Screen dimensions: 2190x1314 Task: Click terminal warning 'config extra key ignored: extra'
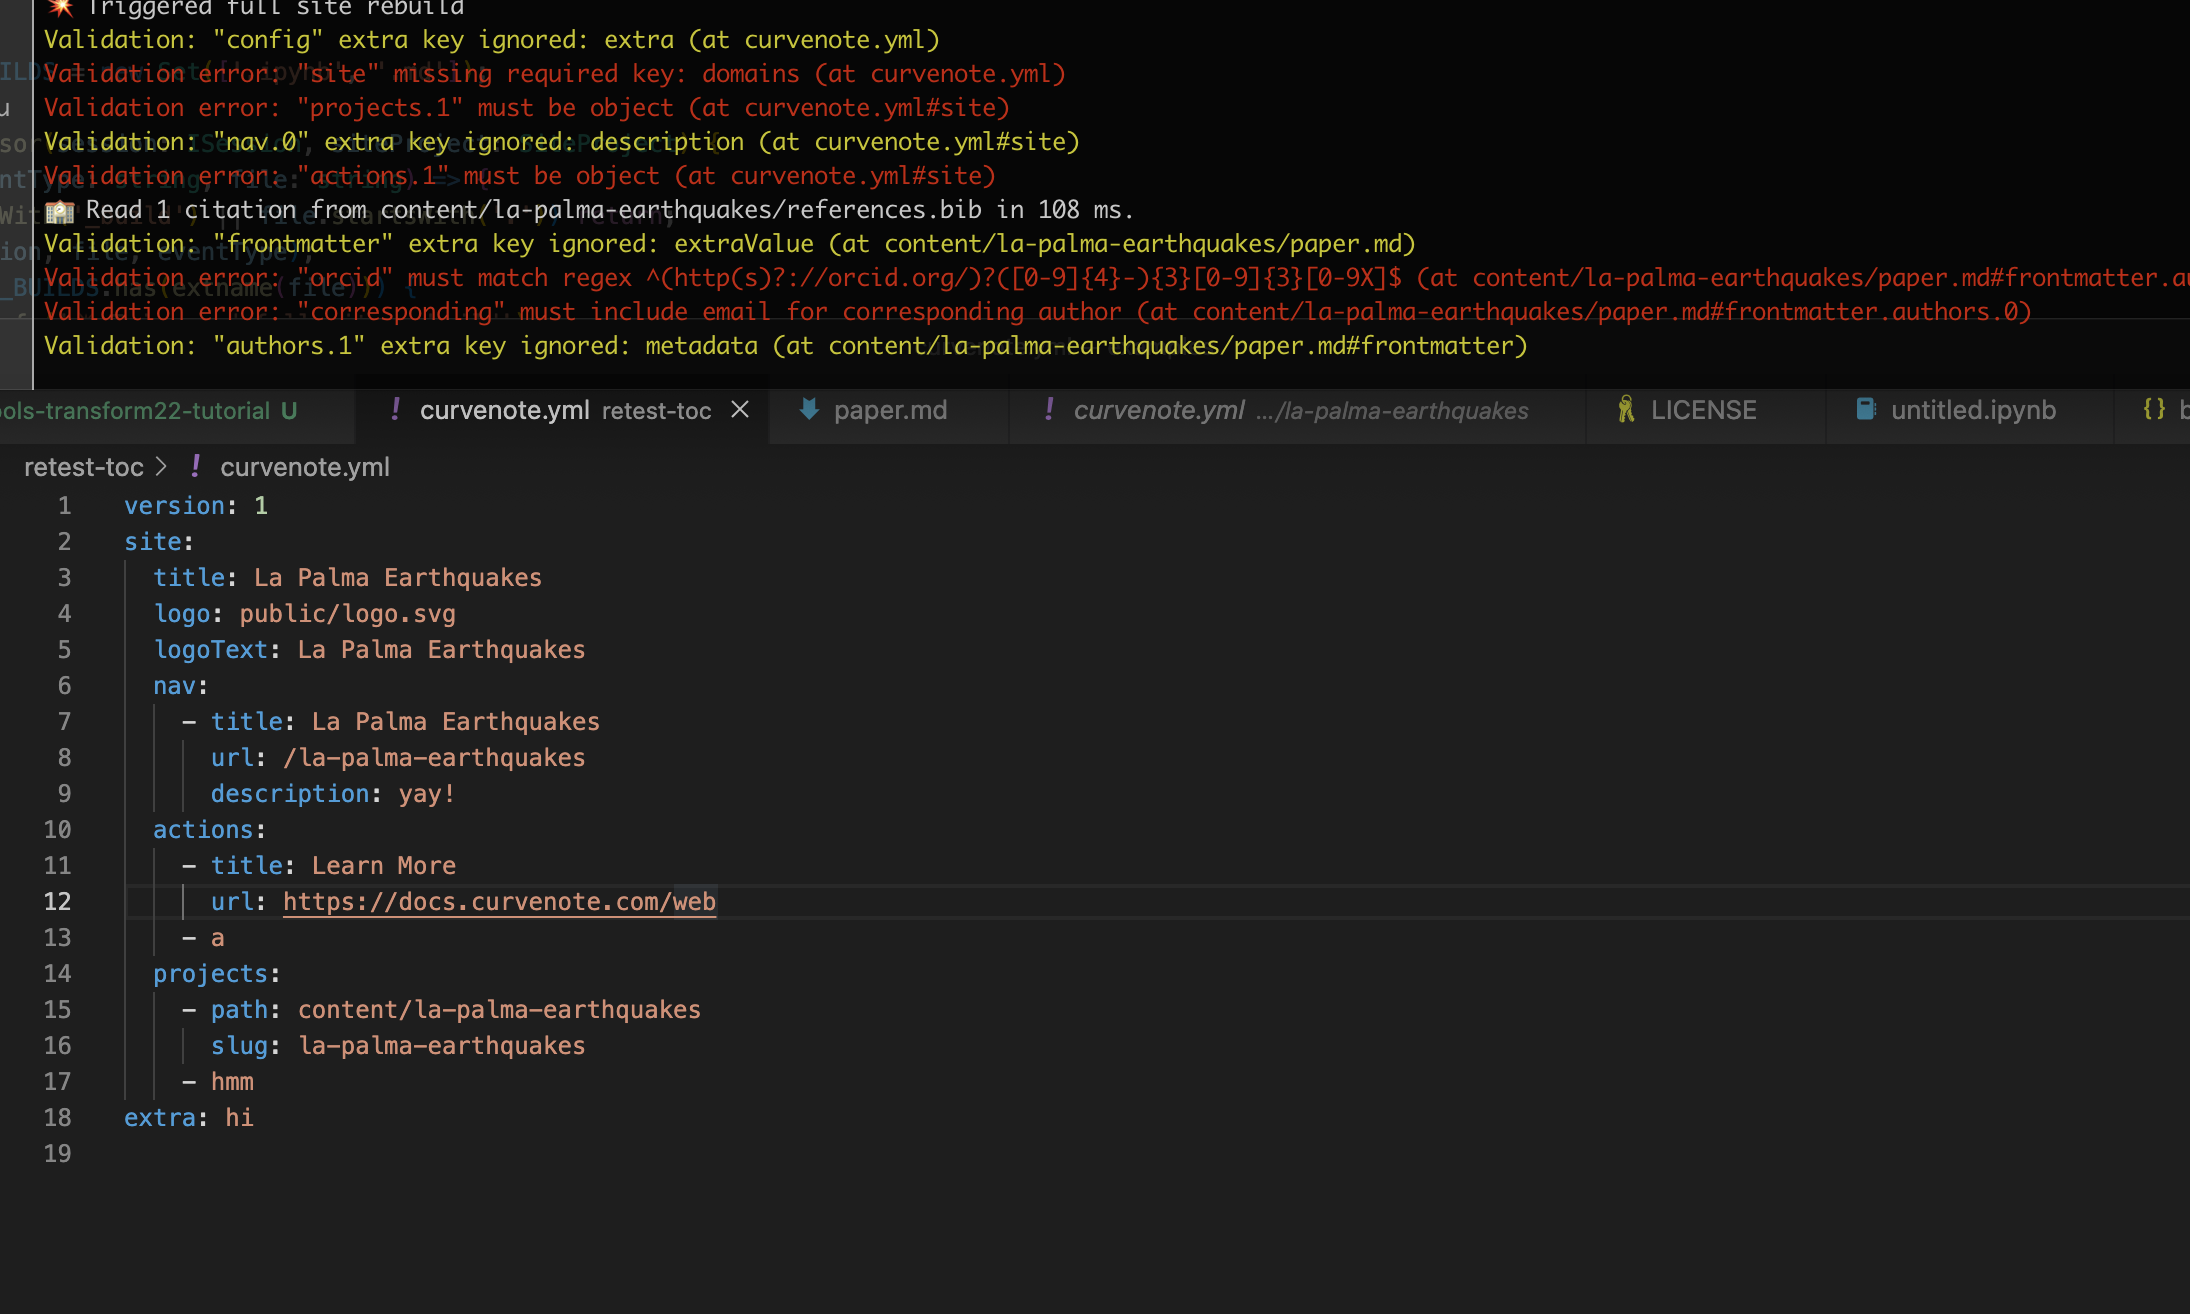coord(492,40)
